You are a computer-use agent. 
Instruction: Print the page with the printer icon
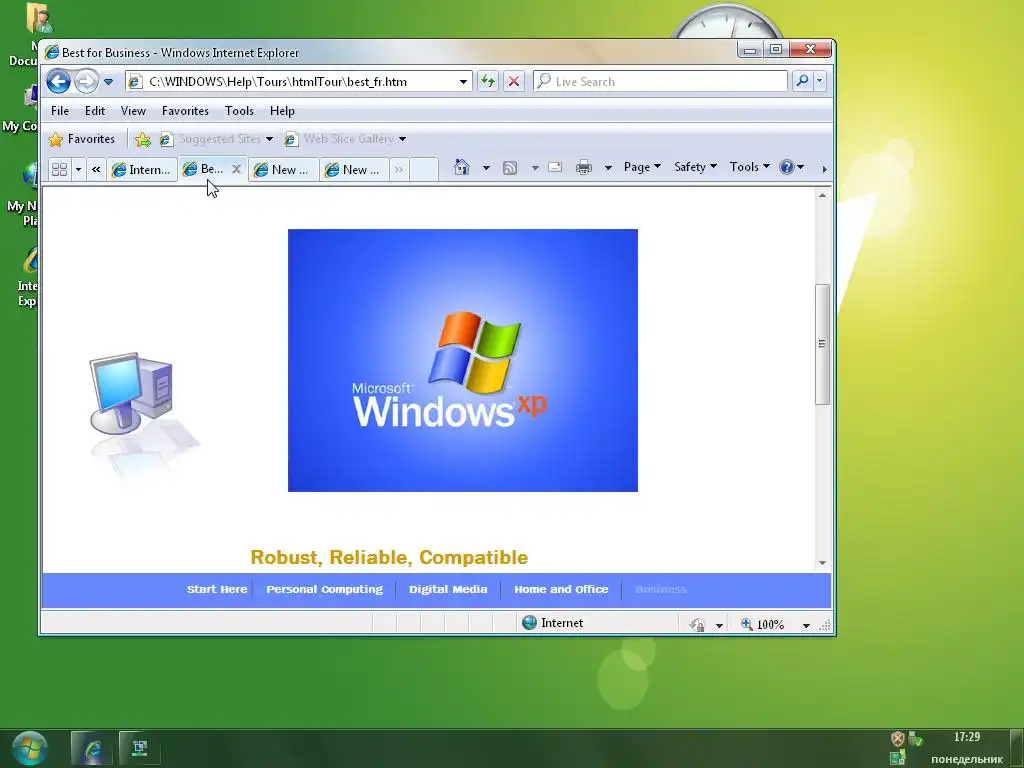coord(584,167)
